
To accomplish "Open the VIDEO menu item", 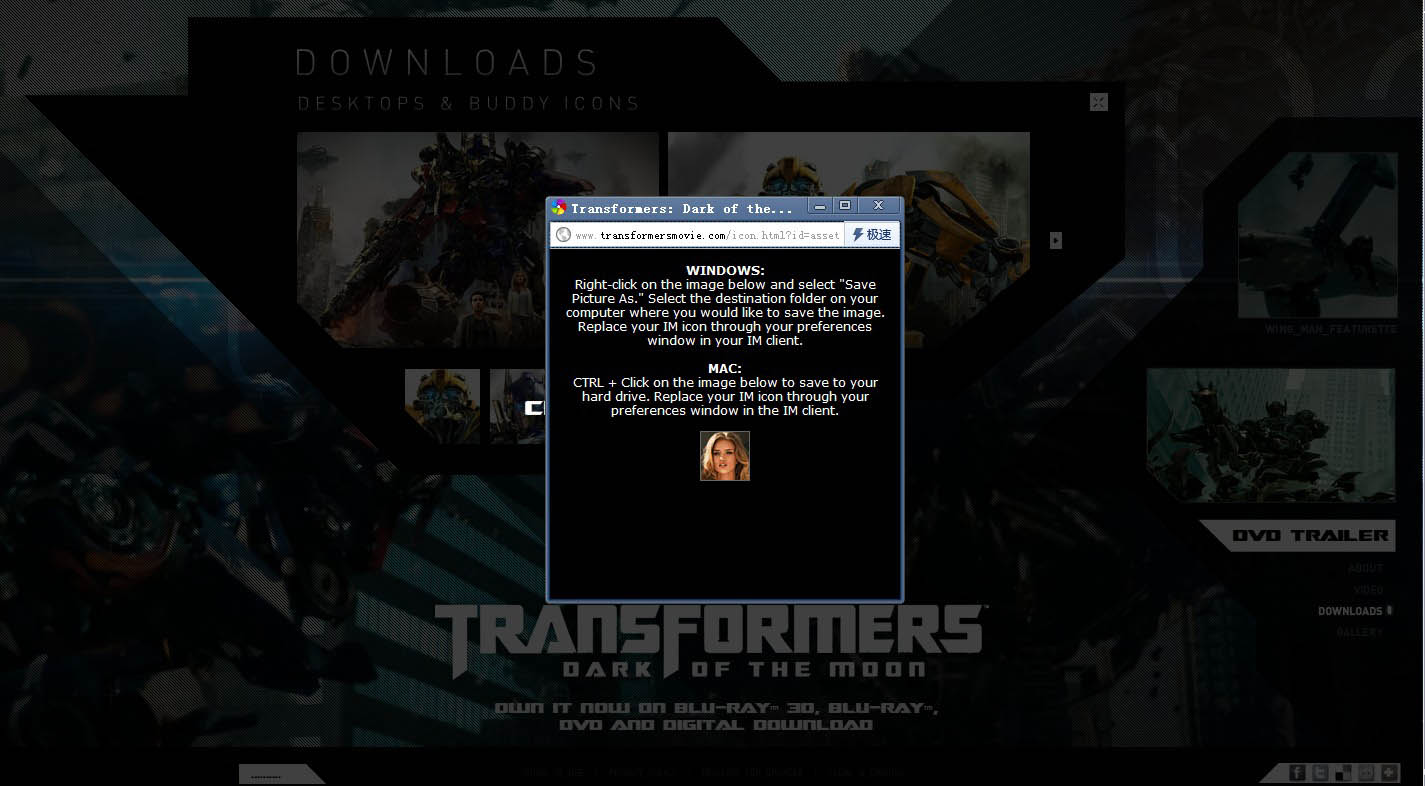I will coord(1368,590).
